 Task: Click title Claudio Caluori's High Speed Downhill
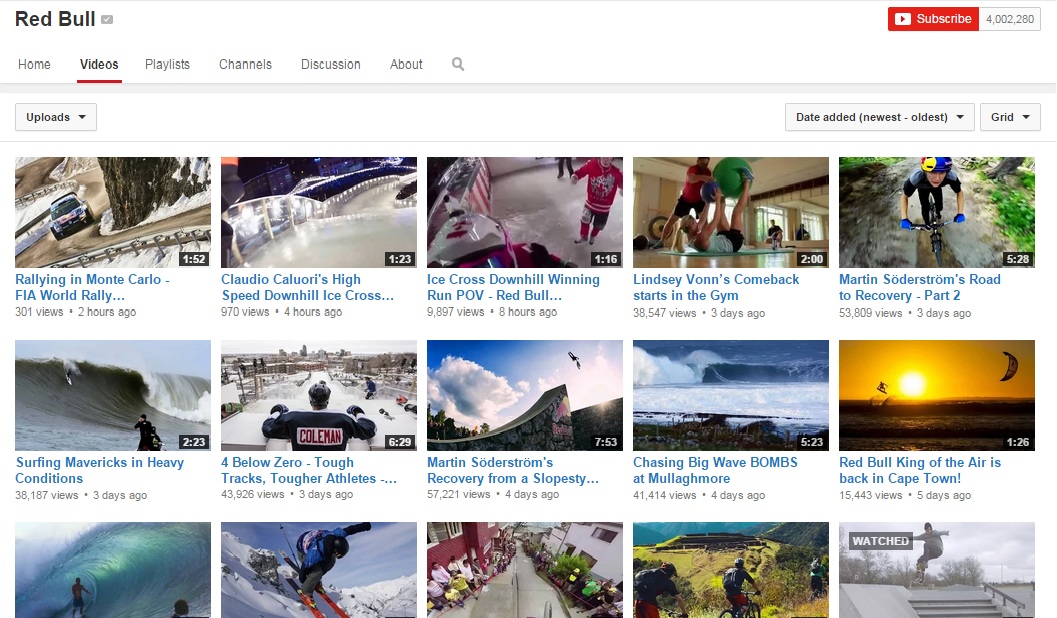[x=307, y=287]
